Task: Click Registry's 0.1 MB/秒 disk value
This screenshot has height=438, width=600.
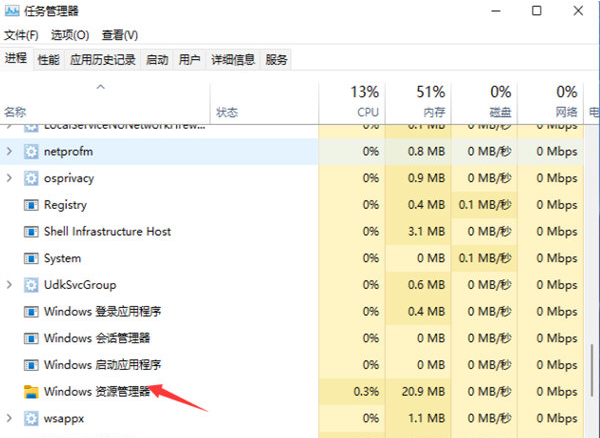Action: pyautogui.click(x=485, y=205)
